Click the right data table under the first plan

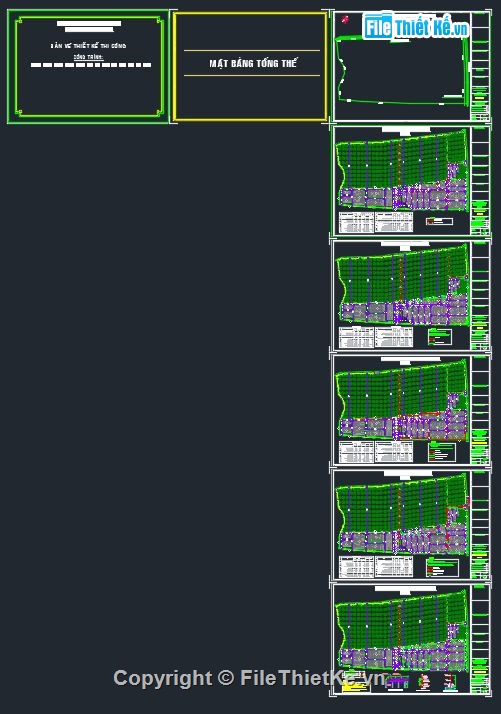click(x=394, y=223)
